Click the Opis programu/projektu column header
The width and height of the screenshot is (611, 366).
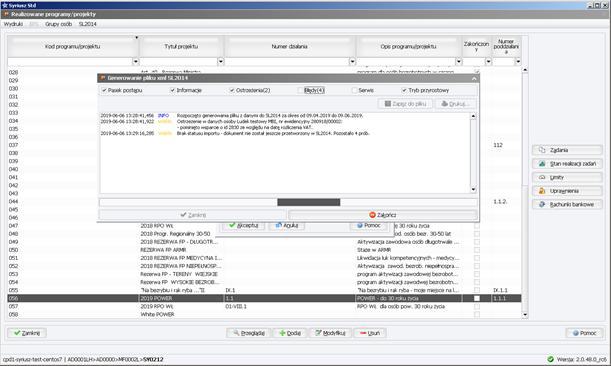(x=408, y=46)
